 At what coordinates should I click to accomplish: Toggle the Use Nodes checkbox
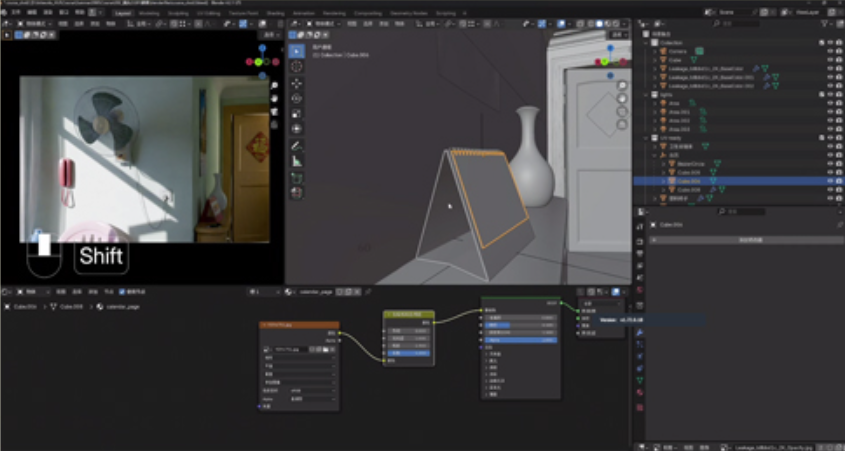tap(122, 292)
